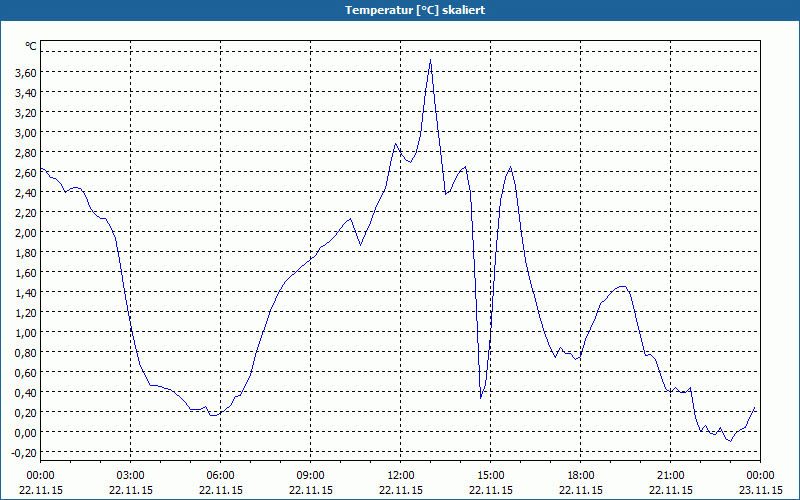800x500 pixels.
Task: Select the 2,00 y-axis value label
Action: (x=26, y=233)
